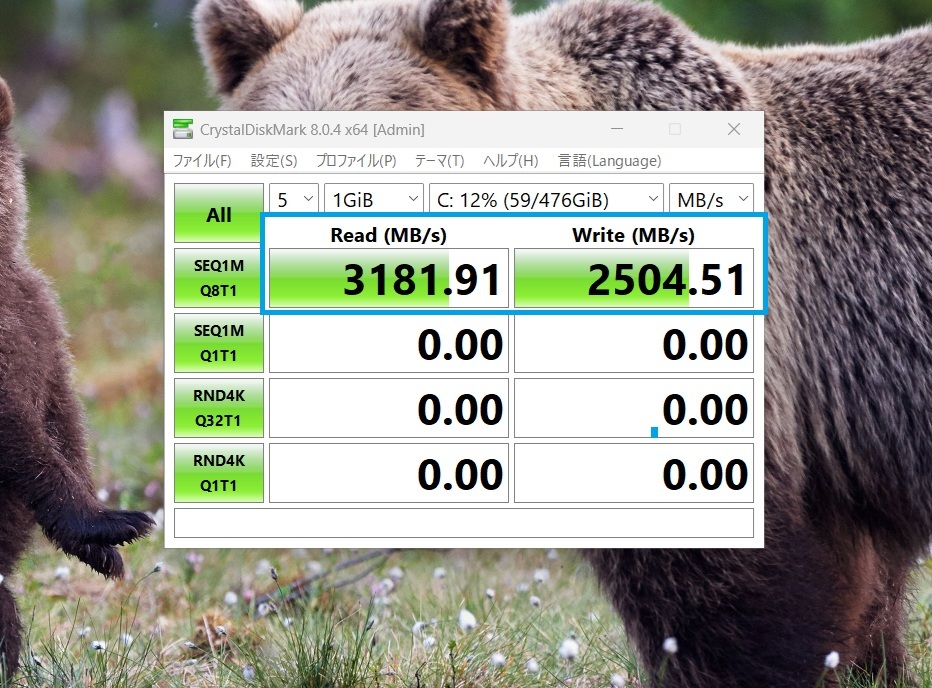
Task: Run all benchmarks with the All button
Action: tap(219, 213)
